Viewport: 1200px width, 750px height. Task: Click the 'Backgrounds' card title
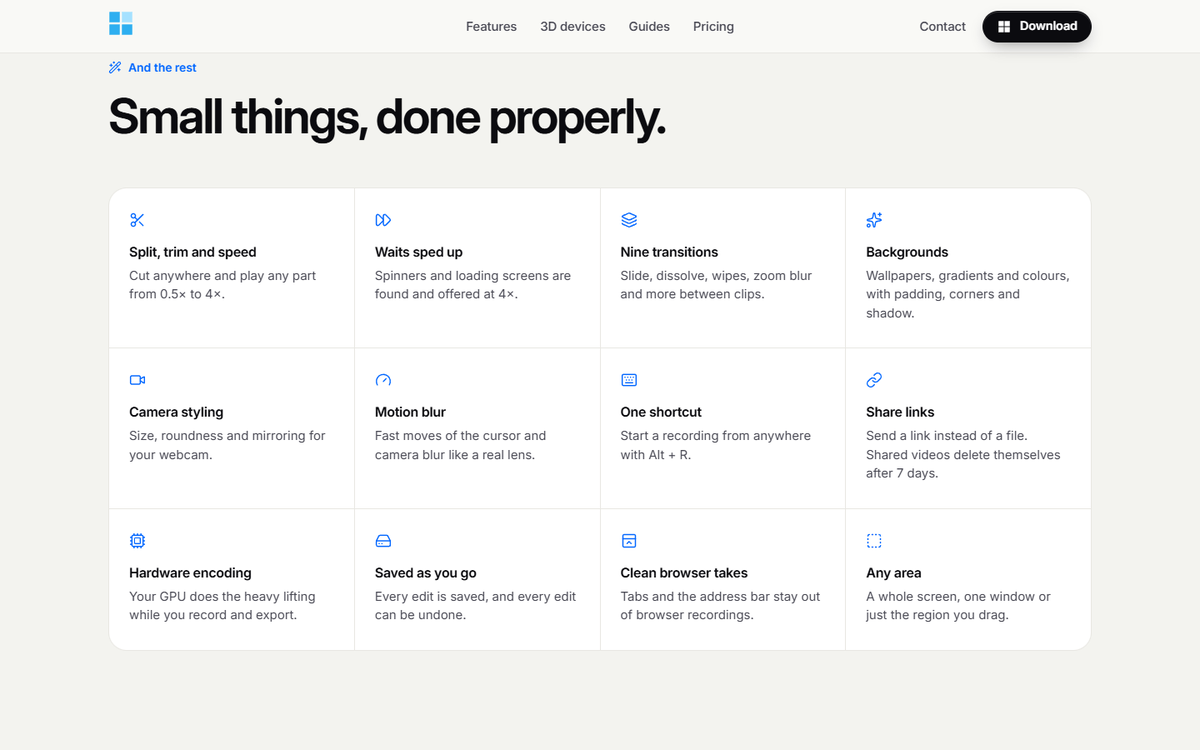click(x=907, y=252)
